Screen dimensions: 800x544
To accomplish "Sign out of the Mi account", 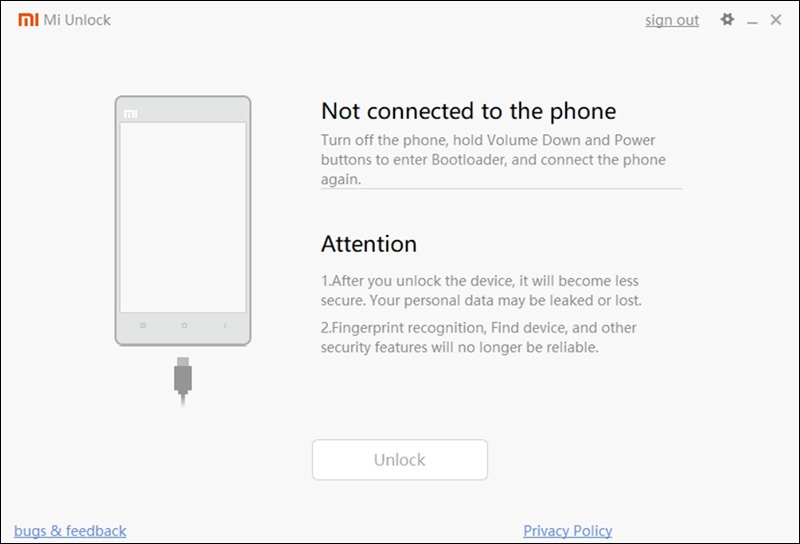I will (672, 20).
